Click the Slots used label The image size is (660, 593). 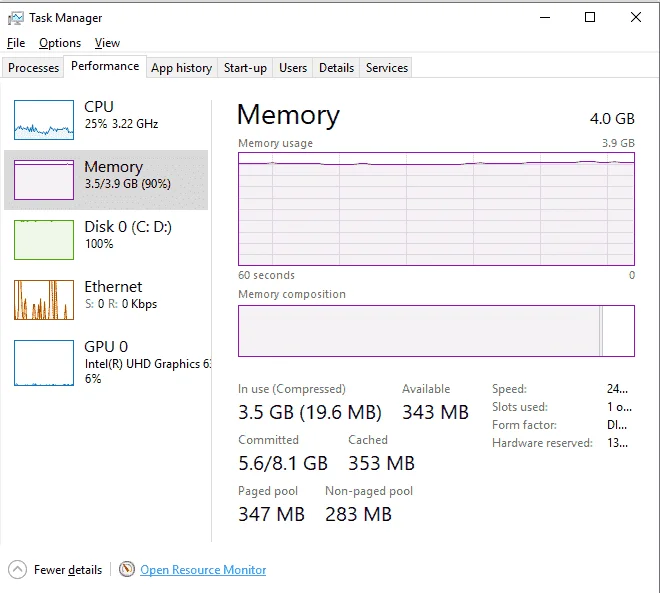pos(520,407)
